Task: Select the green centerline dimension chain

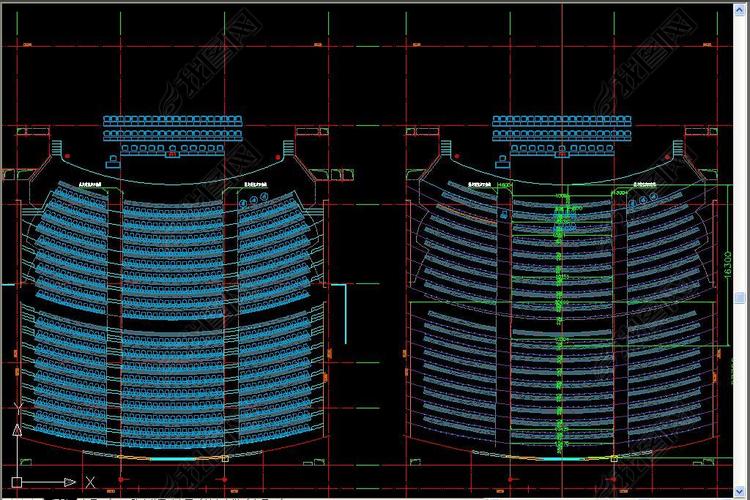Action: [560, 300]
